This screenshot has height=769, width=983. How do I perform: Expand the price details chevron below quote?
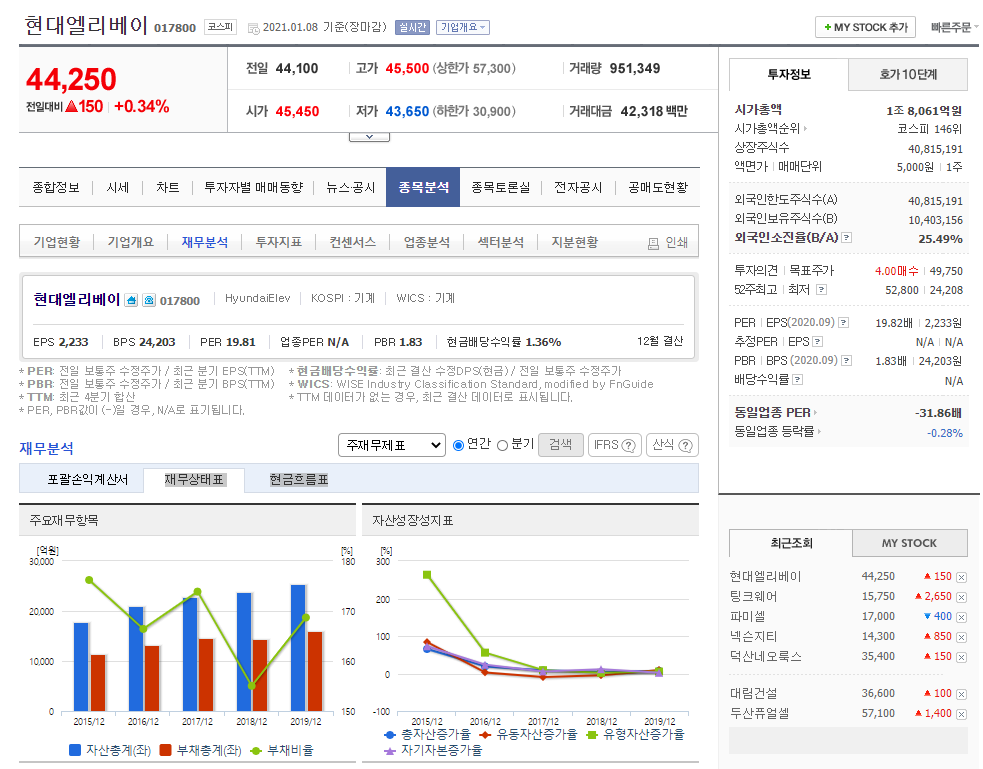[x=369, y=137]
